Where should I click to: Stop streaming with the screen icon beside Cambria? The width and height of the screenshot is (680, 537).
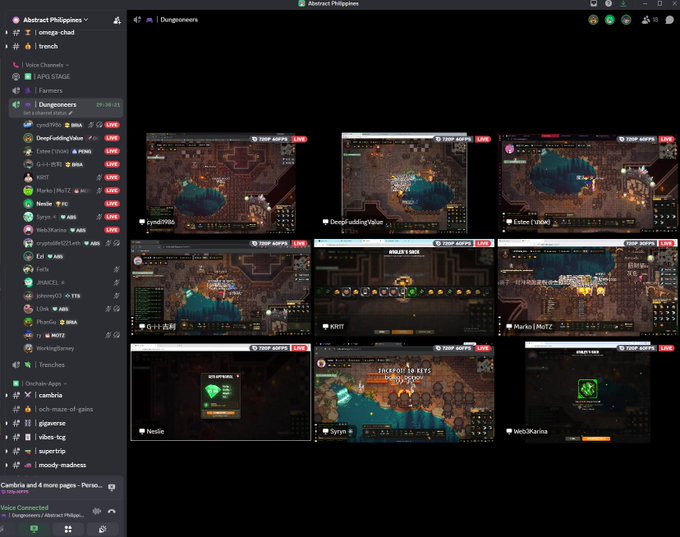pos(111,487)
